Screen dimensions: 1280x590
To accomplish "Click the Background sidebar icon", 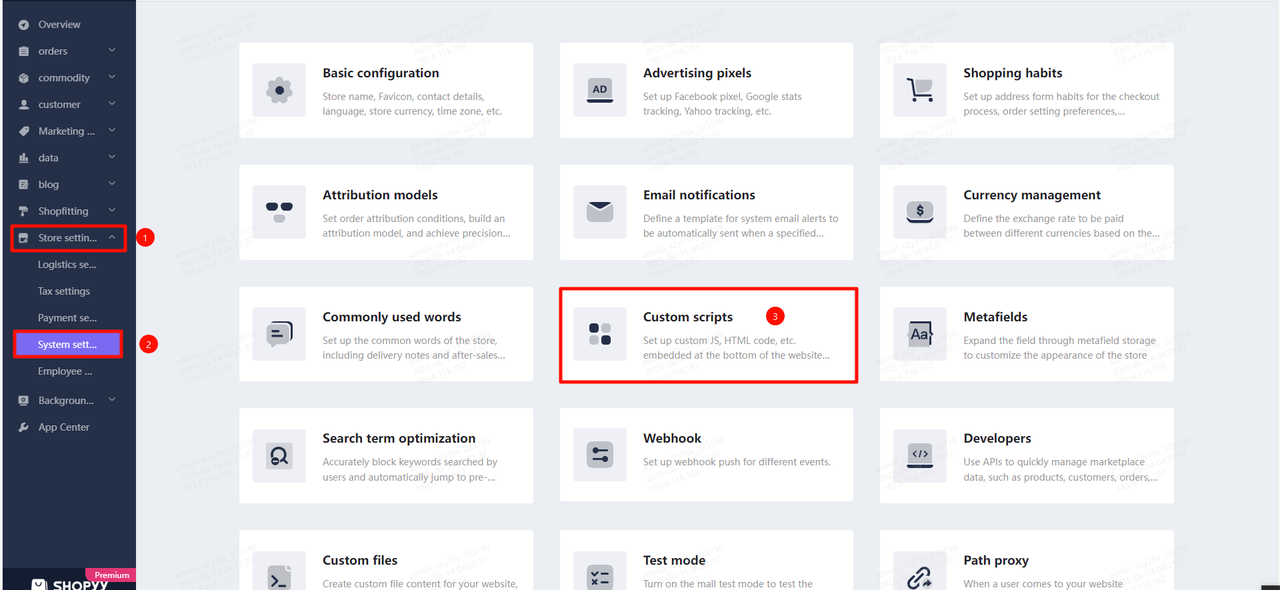I will 24,400.
